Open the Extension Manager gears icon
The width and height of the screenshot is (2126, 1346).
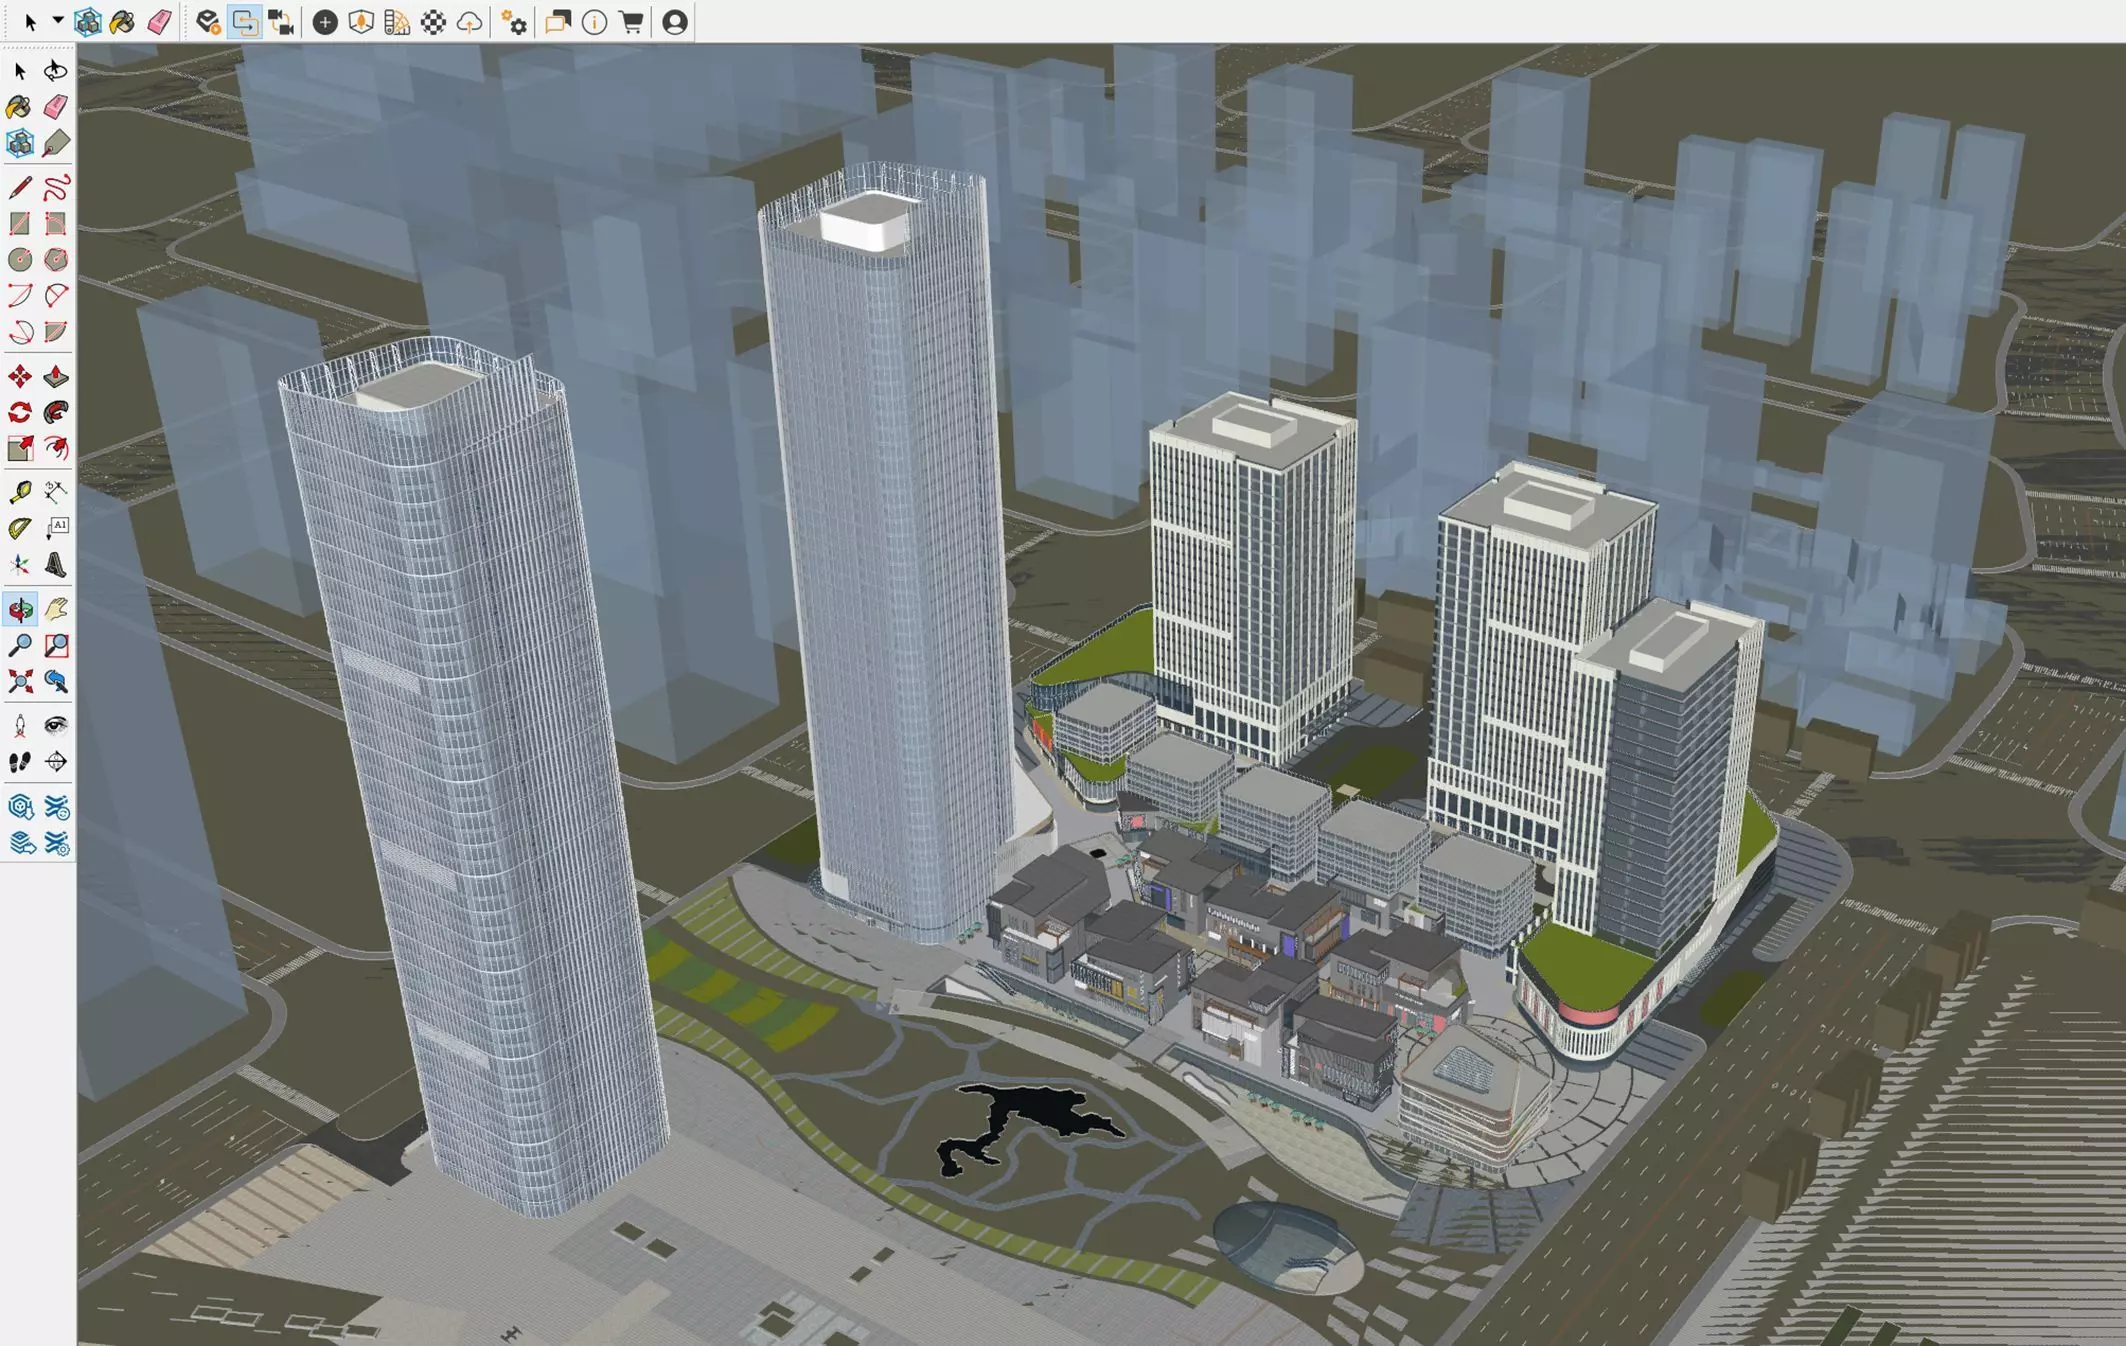[515, 22]
